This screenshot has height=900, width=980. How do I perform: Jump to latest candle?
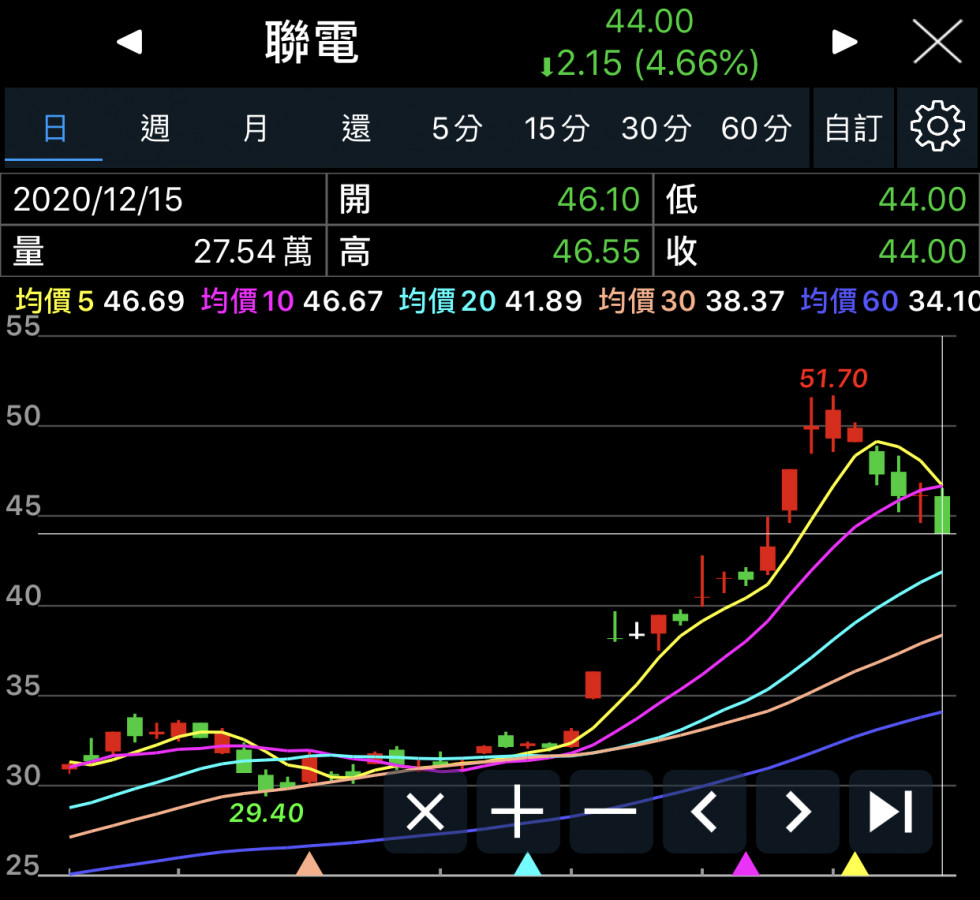tap(890, 812)
